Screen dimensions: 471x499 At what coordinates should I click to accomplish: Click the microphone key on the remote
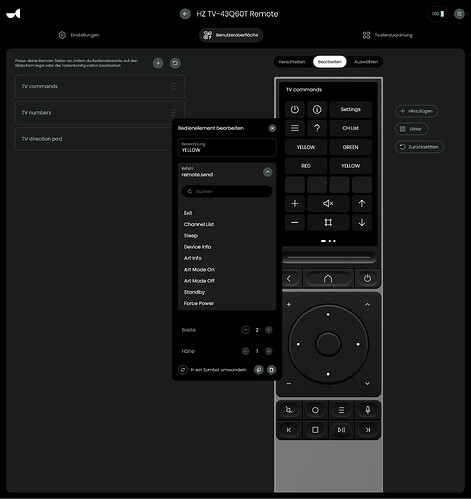coord(367,410)
